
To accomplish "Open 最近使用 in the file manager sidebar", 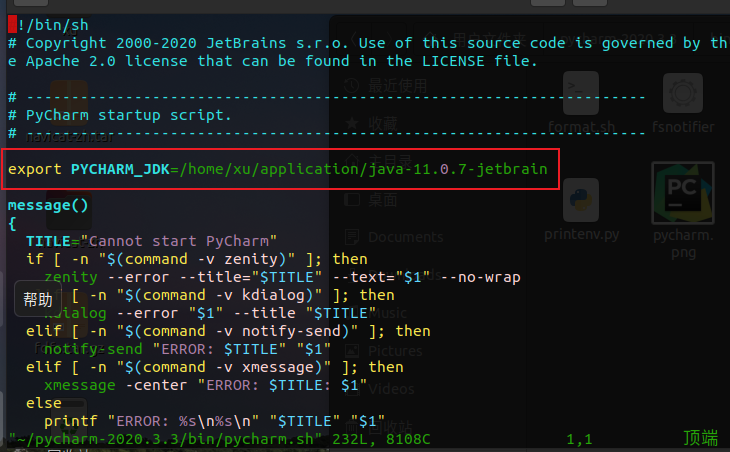I will click(397, 86).
